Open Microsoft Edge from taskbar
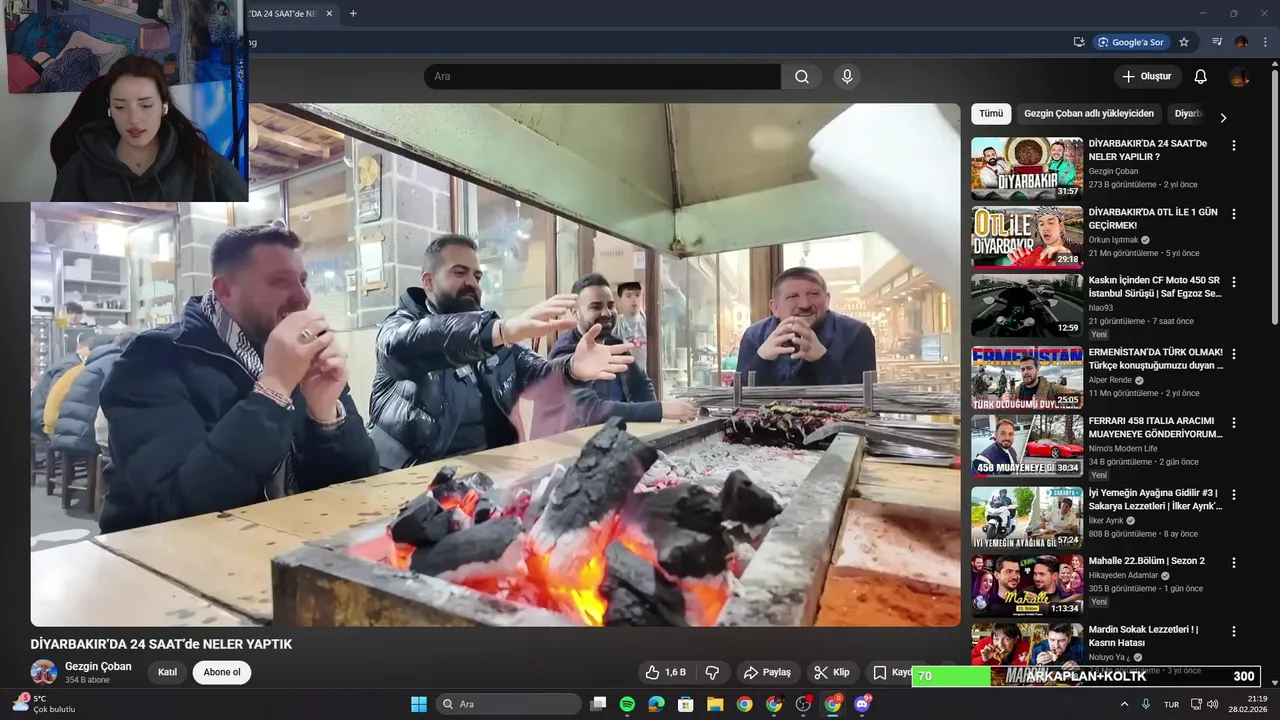Image resolution: width=1280 pixels, height=720 pixels. pos(656,704)
